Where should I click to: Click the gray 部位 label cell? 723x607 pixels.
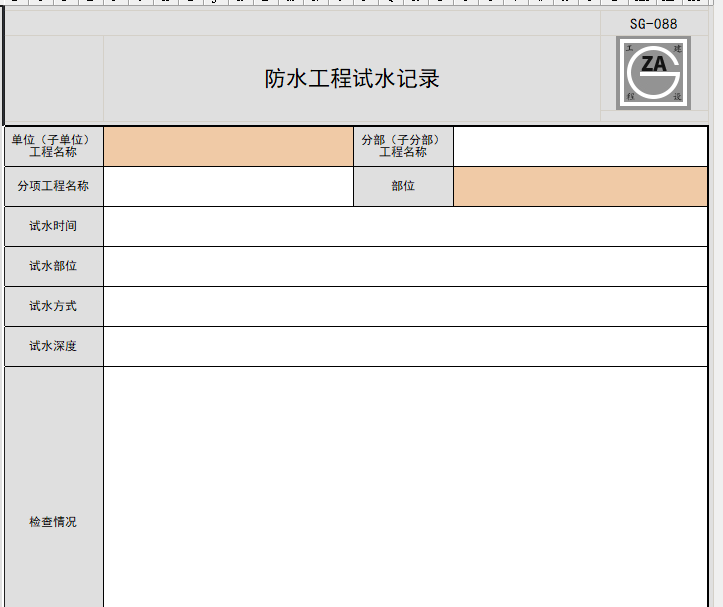[403, 186]
